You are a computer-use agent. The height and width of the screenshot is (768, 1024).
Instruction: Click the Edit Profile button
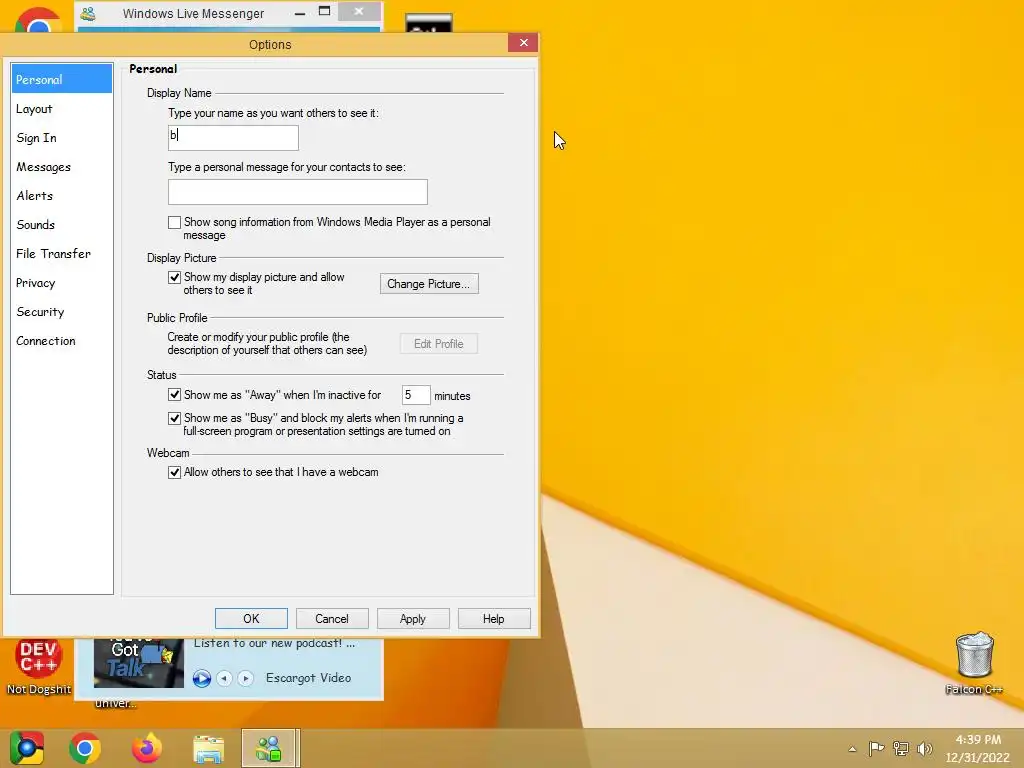click(439, 344)
